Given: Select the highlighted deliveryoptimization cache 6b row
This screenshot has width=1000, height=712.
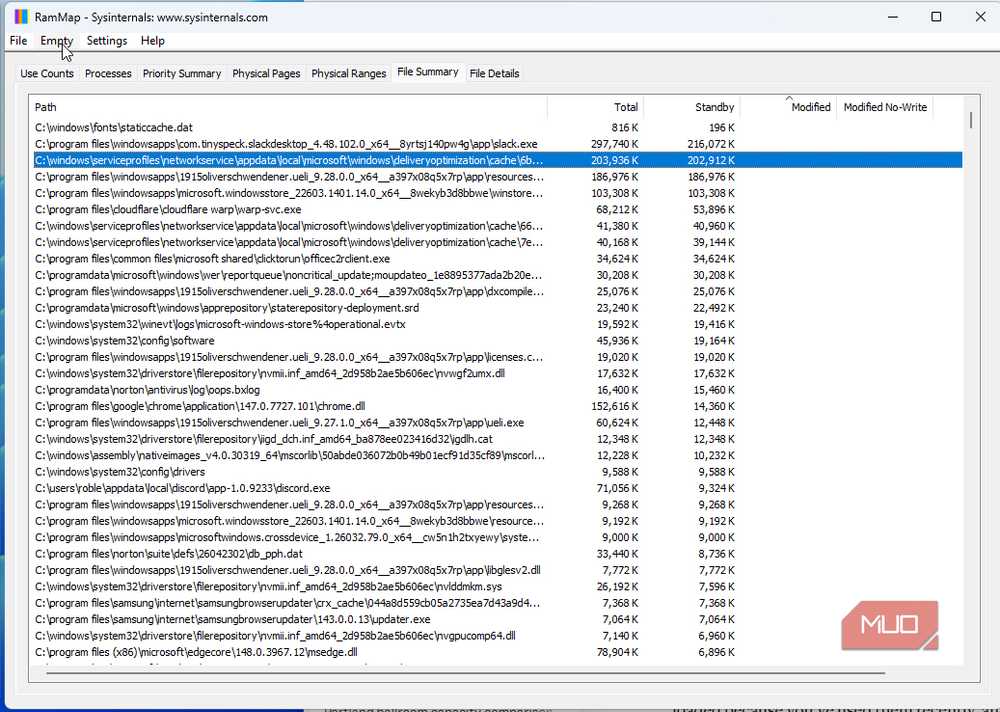Looking at the screenshot, I should pos(497,160).
